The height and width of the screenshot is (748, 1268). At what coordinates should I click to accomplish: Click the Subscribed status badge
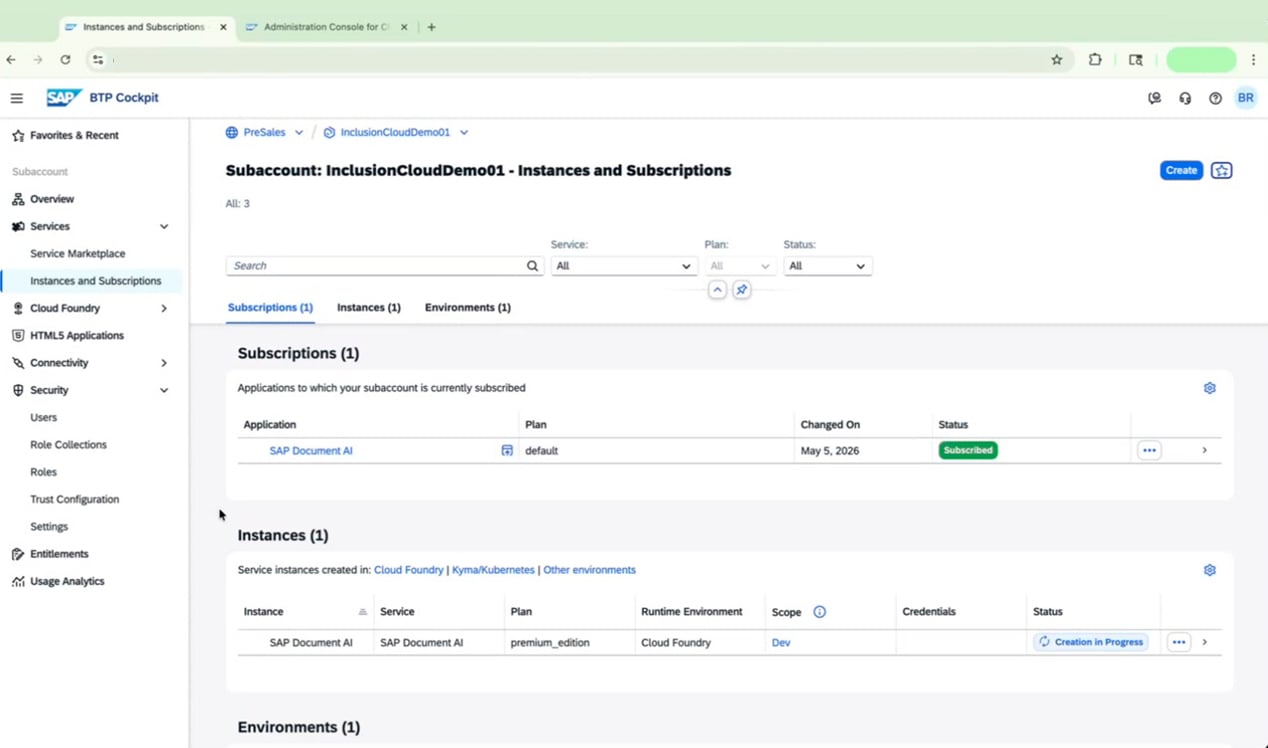point(968,450)
